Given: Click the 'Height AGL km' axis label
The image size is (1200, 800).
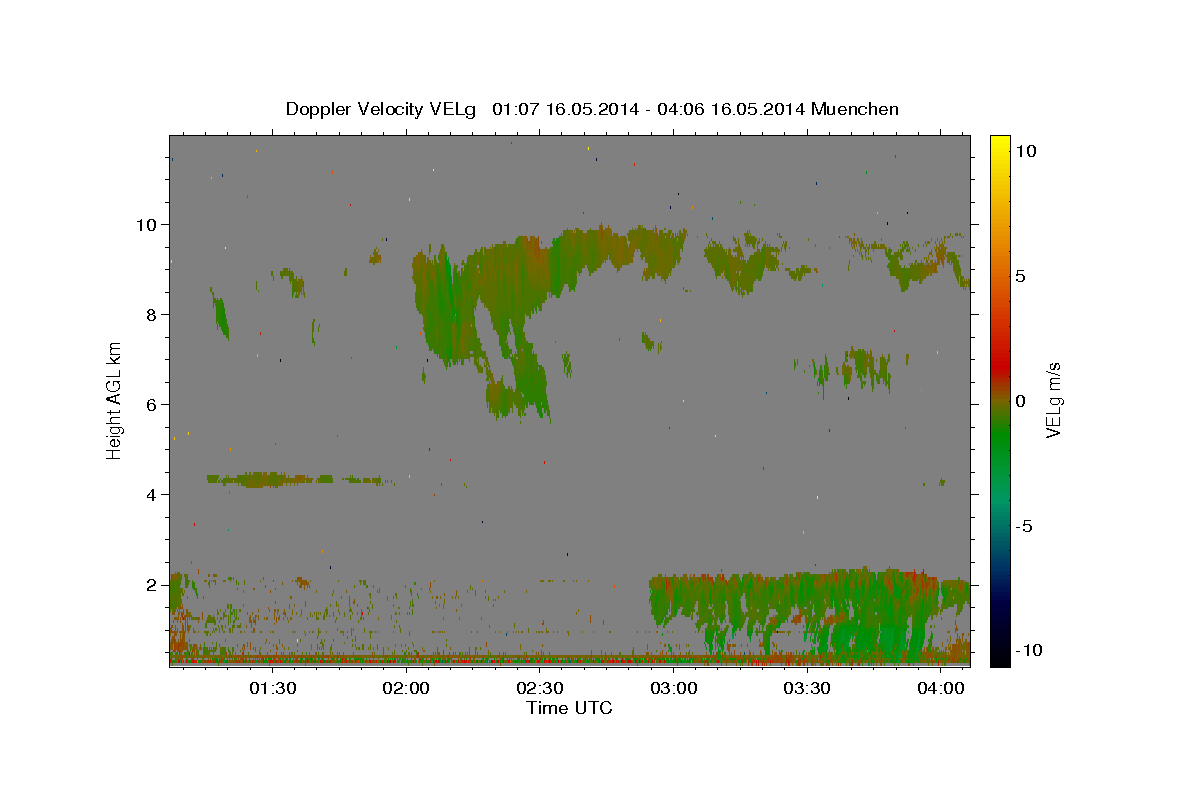Looking at the screenshot, I should (x=115, y=401).
